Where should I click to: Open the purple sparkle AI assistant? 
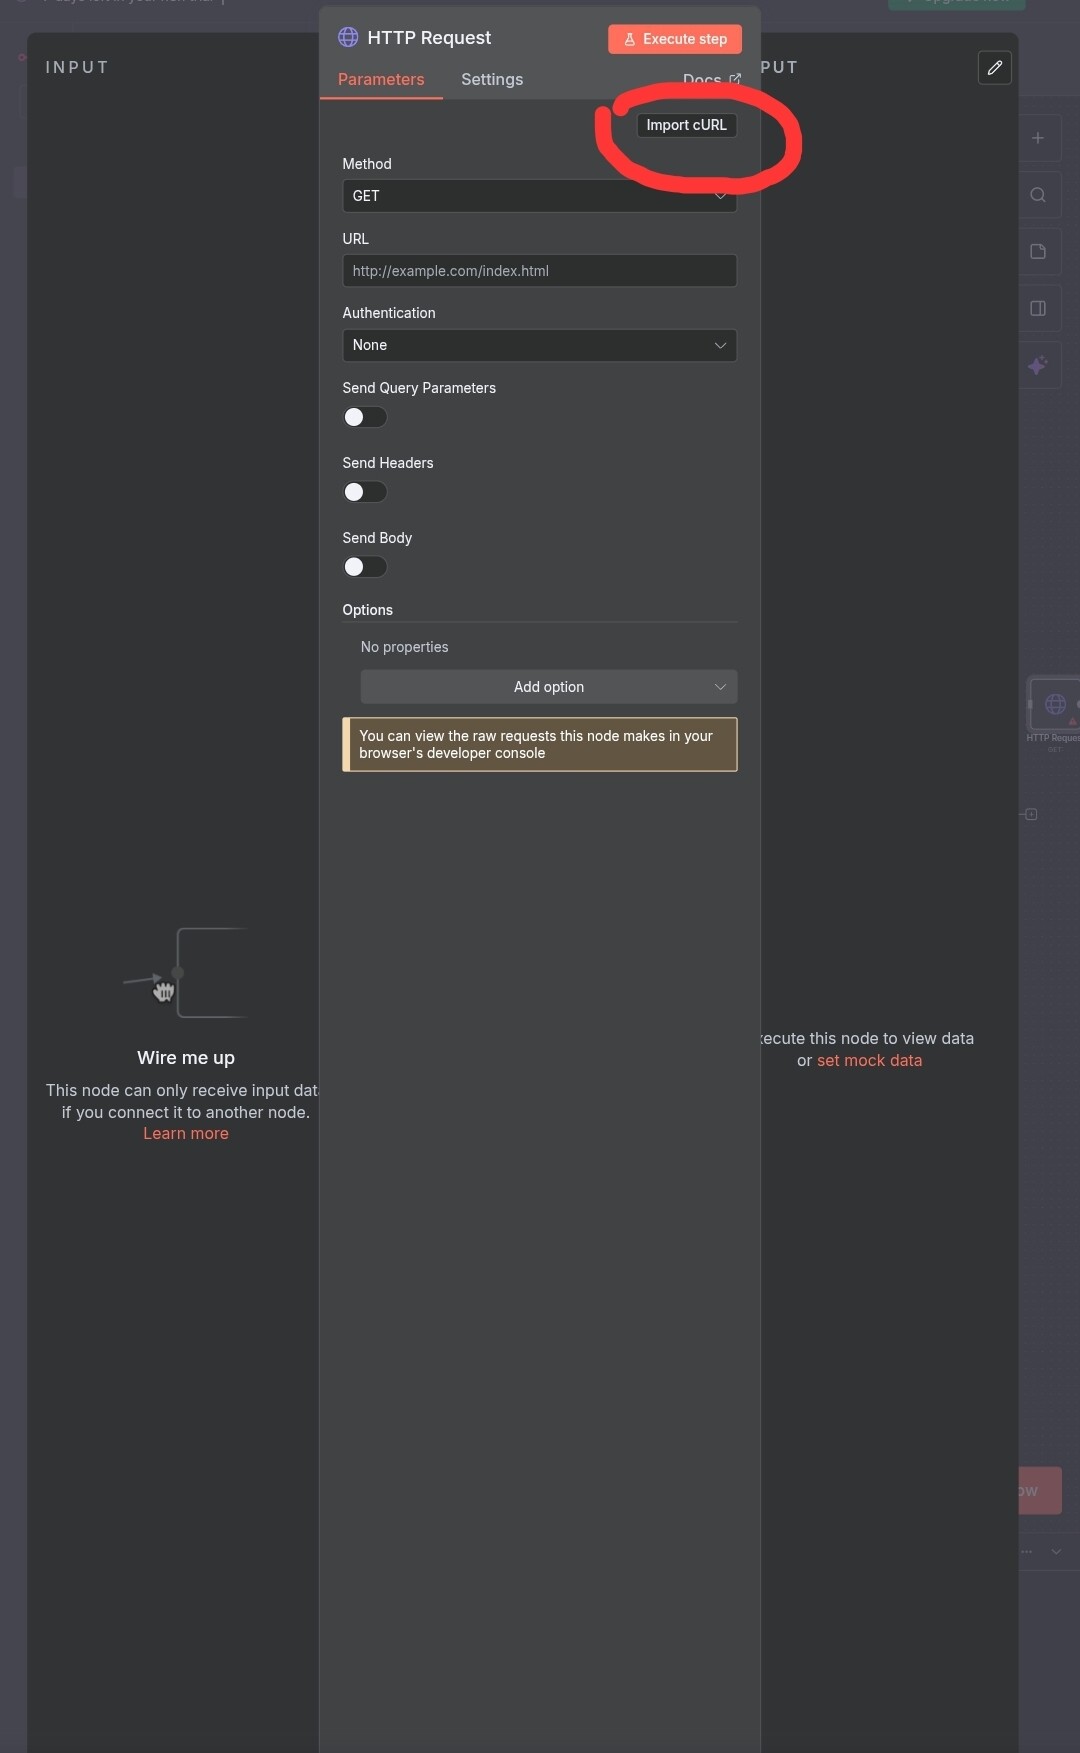coord(1038,365)
